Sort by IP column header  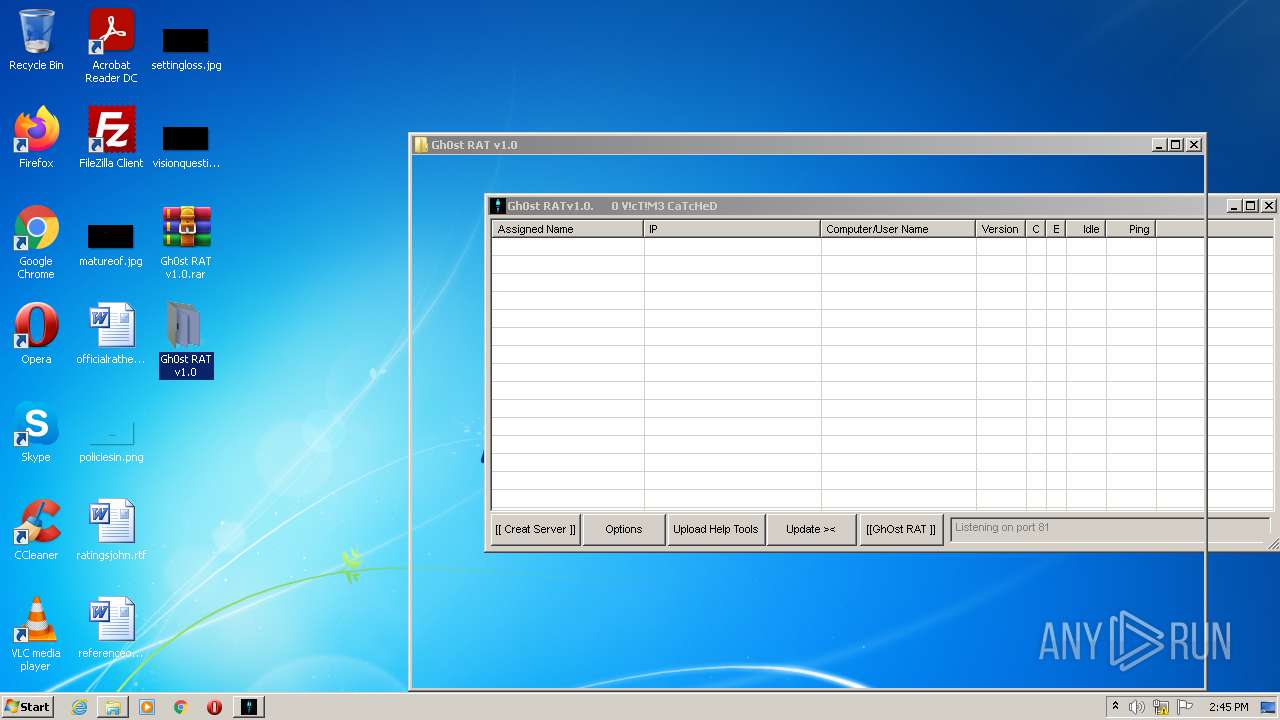(x=732, y=229)
